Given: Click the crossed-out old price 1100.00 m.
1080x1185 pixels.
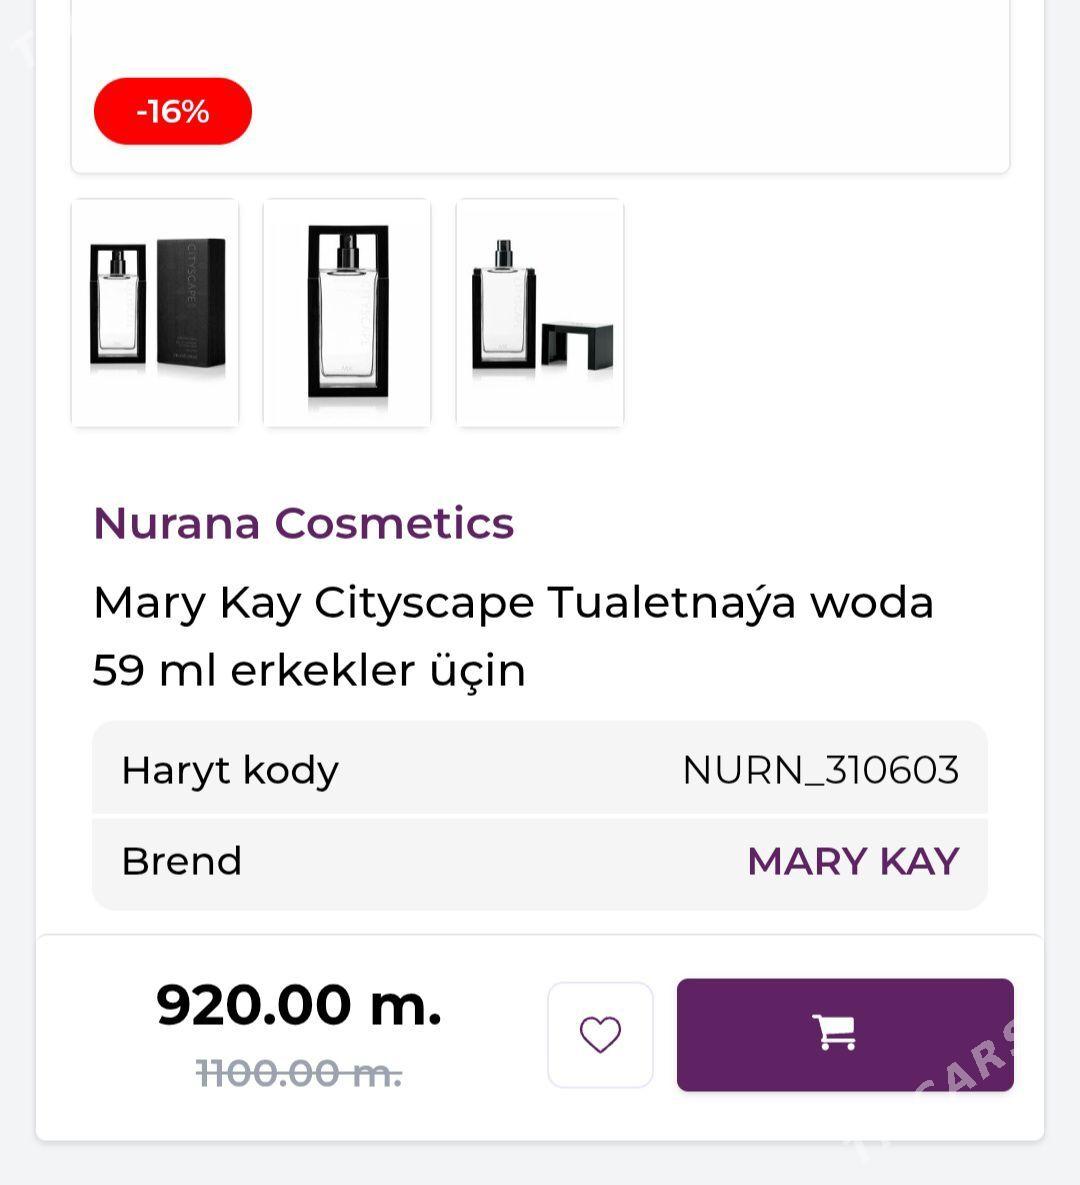Looking at the screenshot, I should (x=299, y=1073).
